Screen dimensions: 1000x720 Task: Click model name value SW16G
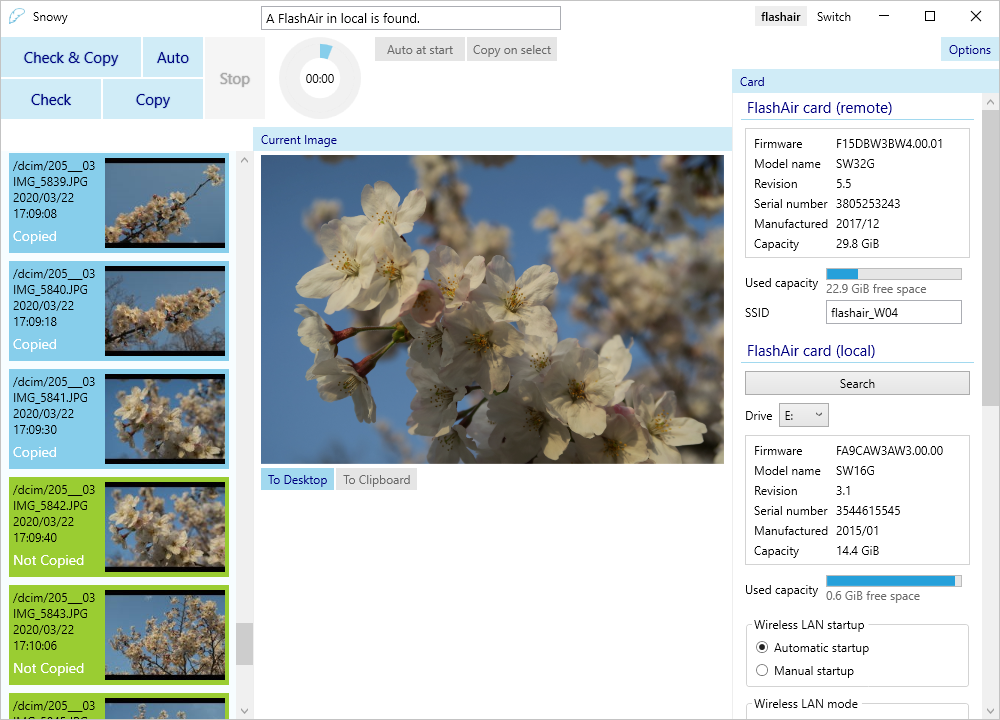(x=855, y=470)
